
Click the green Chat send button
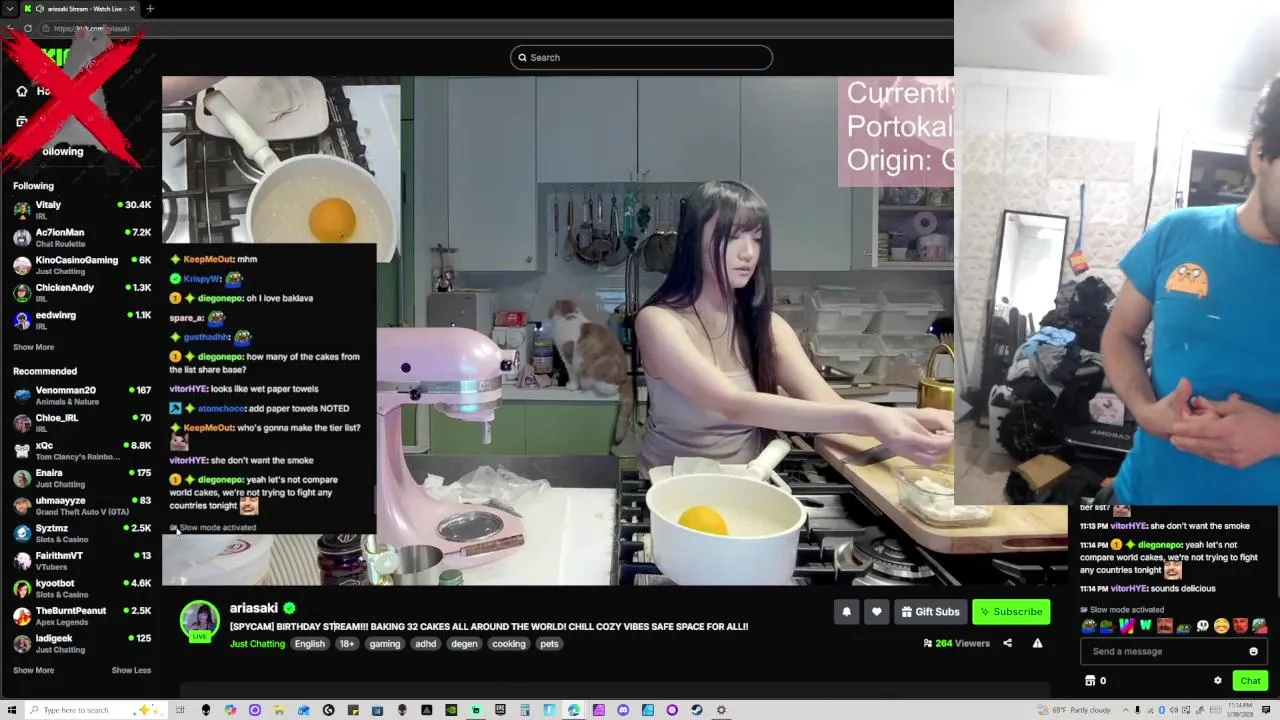pyautogui.click(x=1250, y=681)
